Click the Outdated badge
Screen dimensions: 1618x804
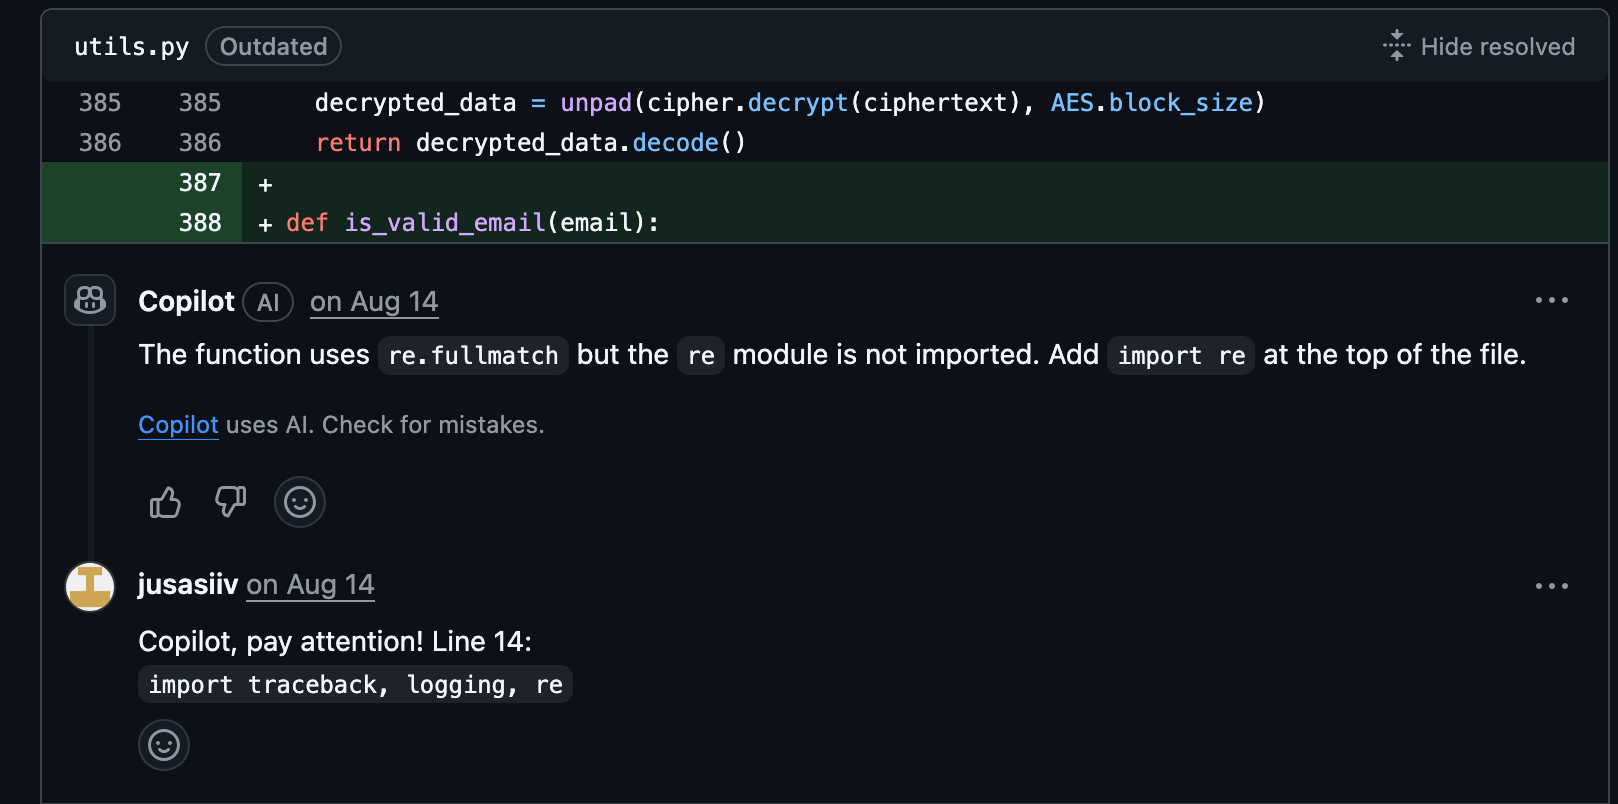click(x=273, y=47)
